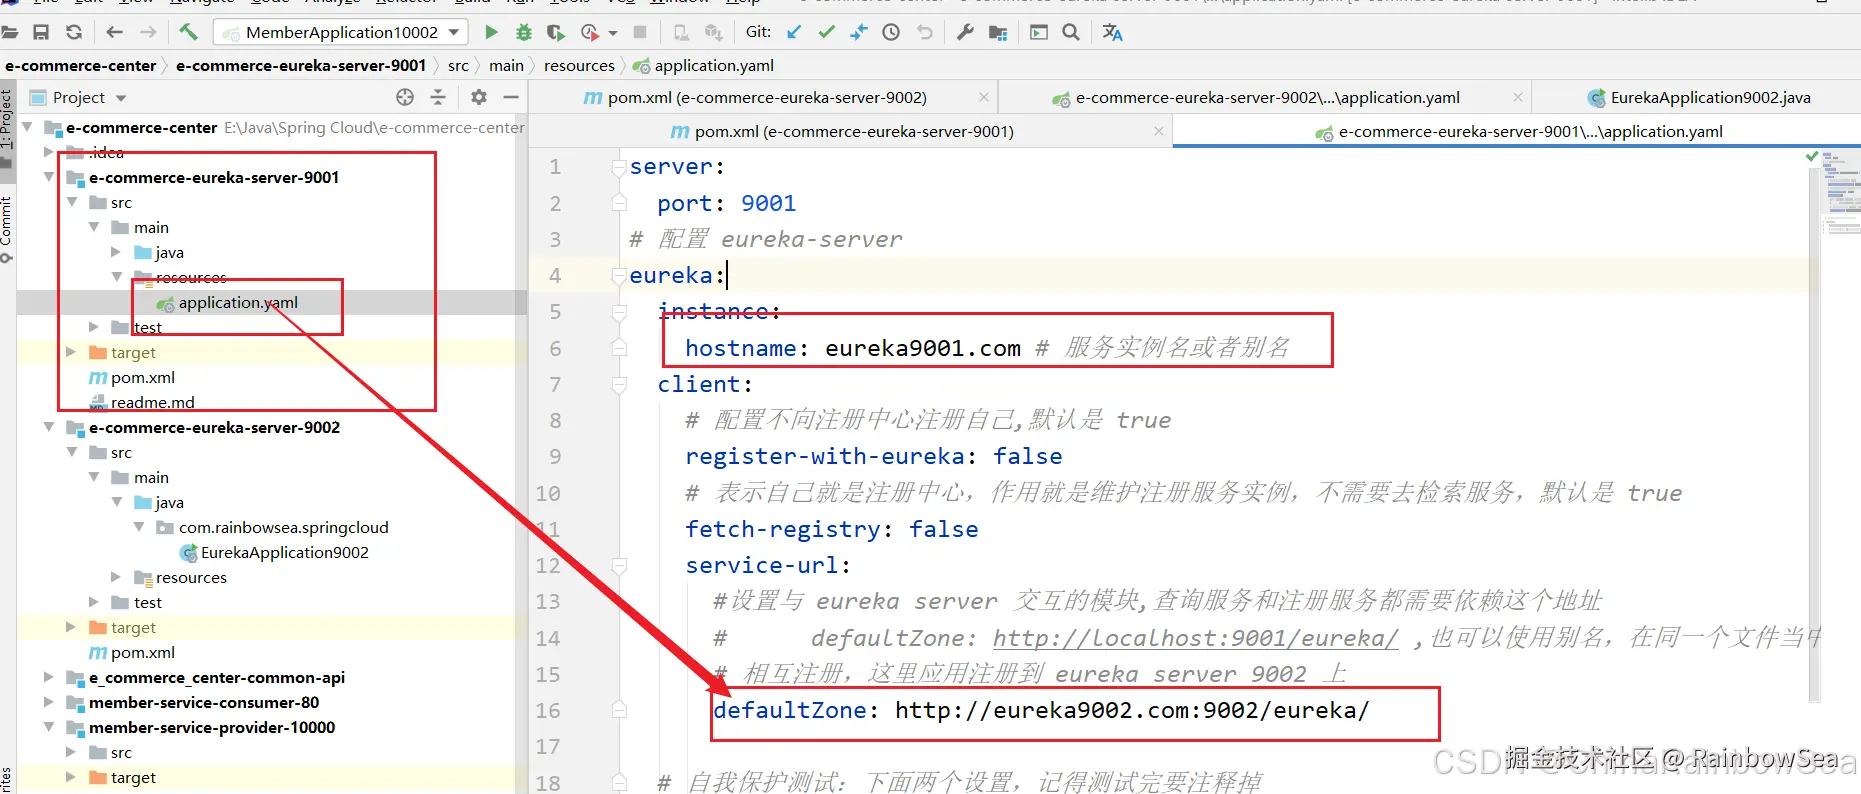Click the http://localhost:9001/eureka/ link
Image resolution: width=1861 pixels, height=794 pixels.
pos(1196,638)
